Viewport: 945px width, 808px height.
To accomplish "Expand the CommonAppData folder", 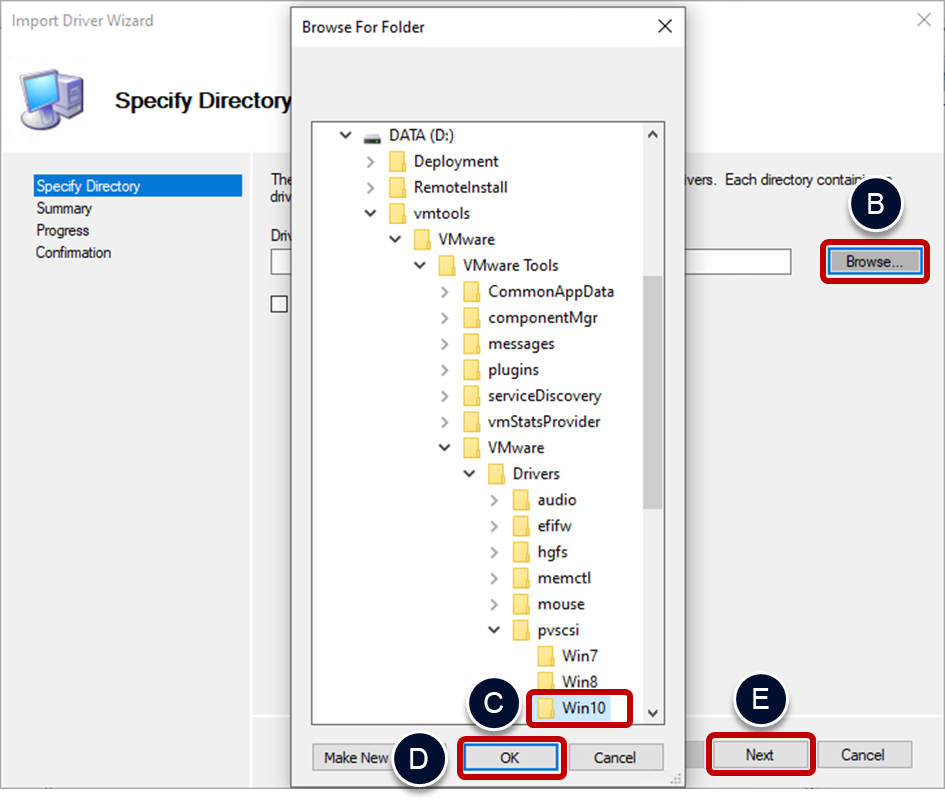I will 445,292.
